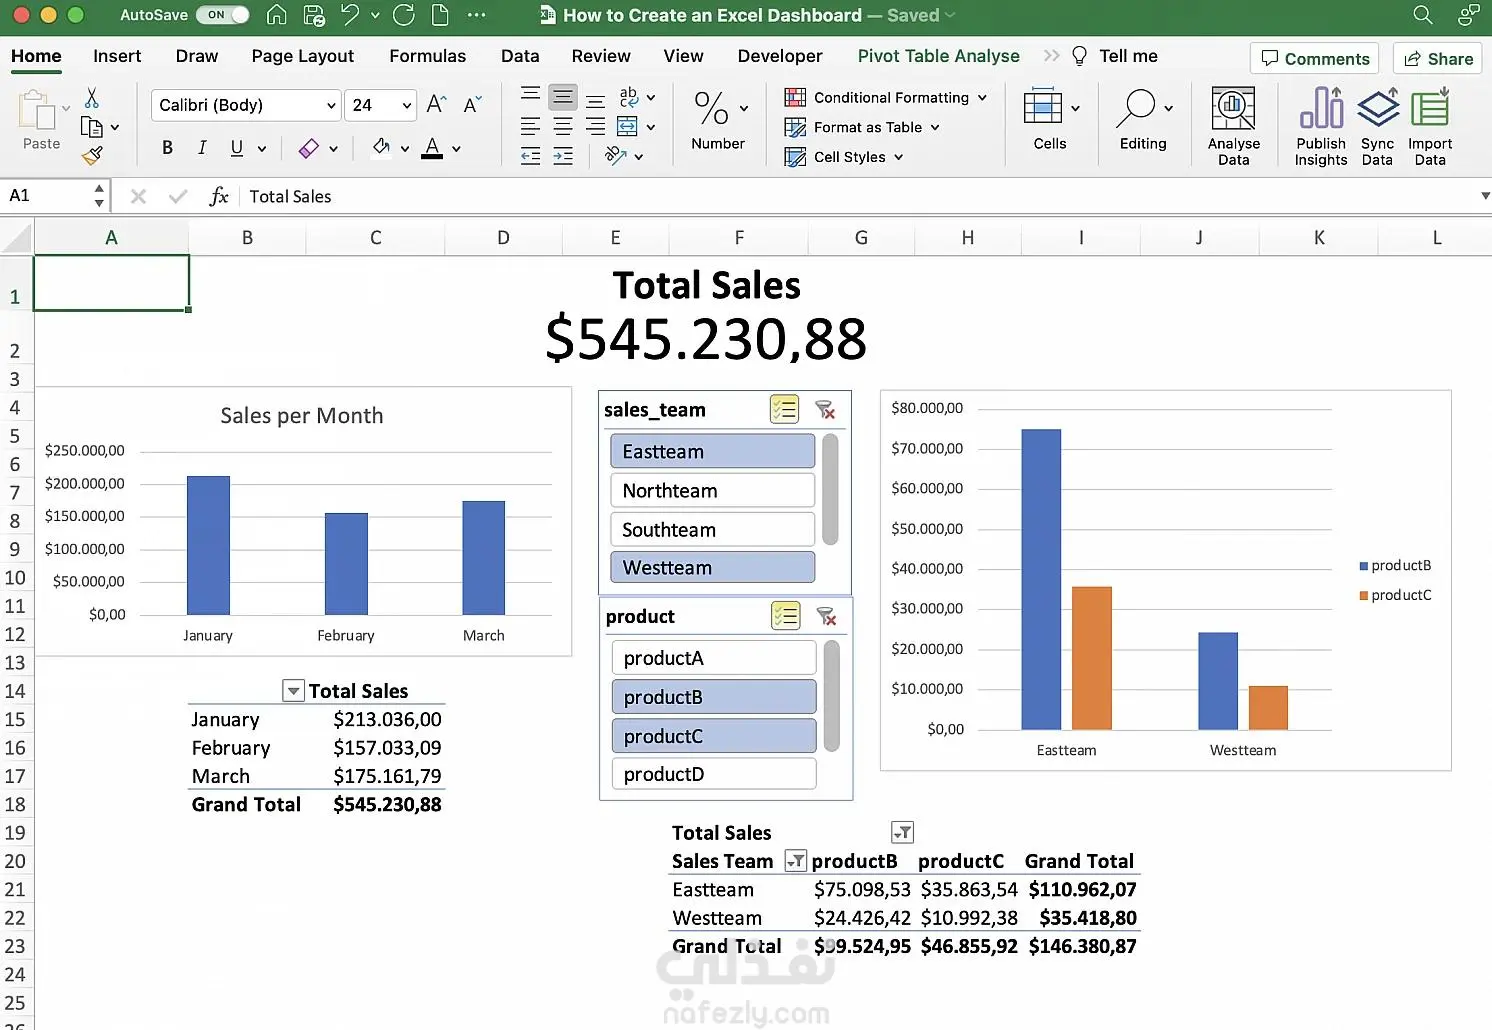The image size is (1492, 1030).
Task: Cut the selection with the scissors icon
Action: coord(92,98)
